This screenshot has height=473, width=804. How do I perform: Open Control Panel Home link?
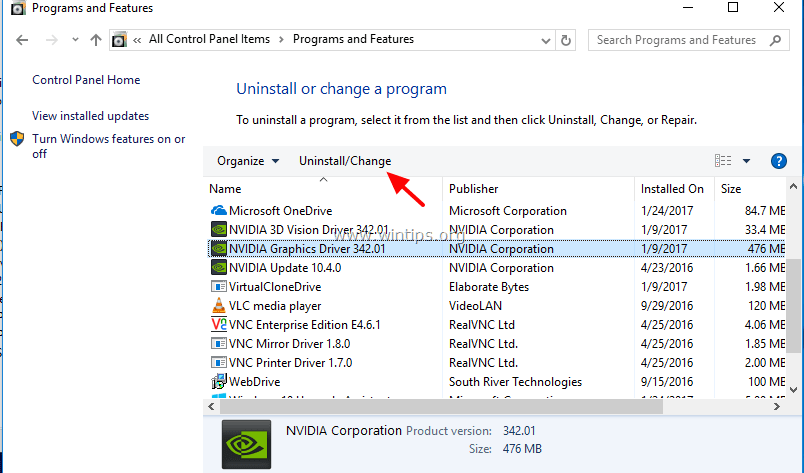[x=86, y=80]
